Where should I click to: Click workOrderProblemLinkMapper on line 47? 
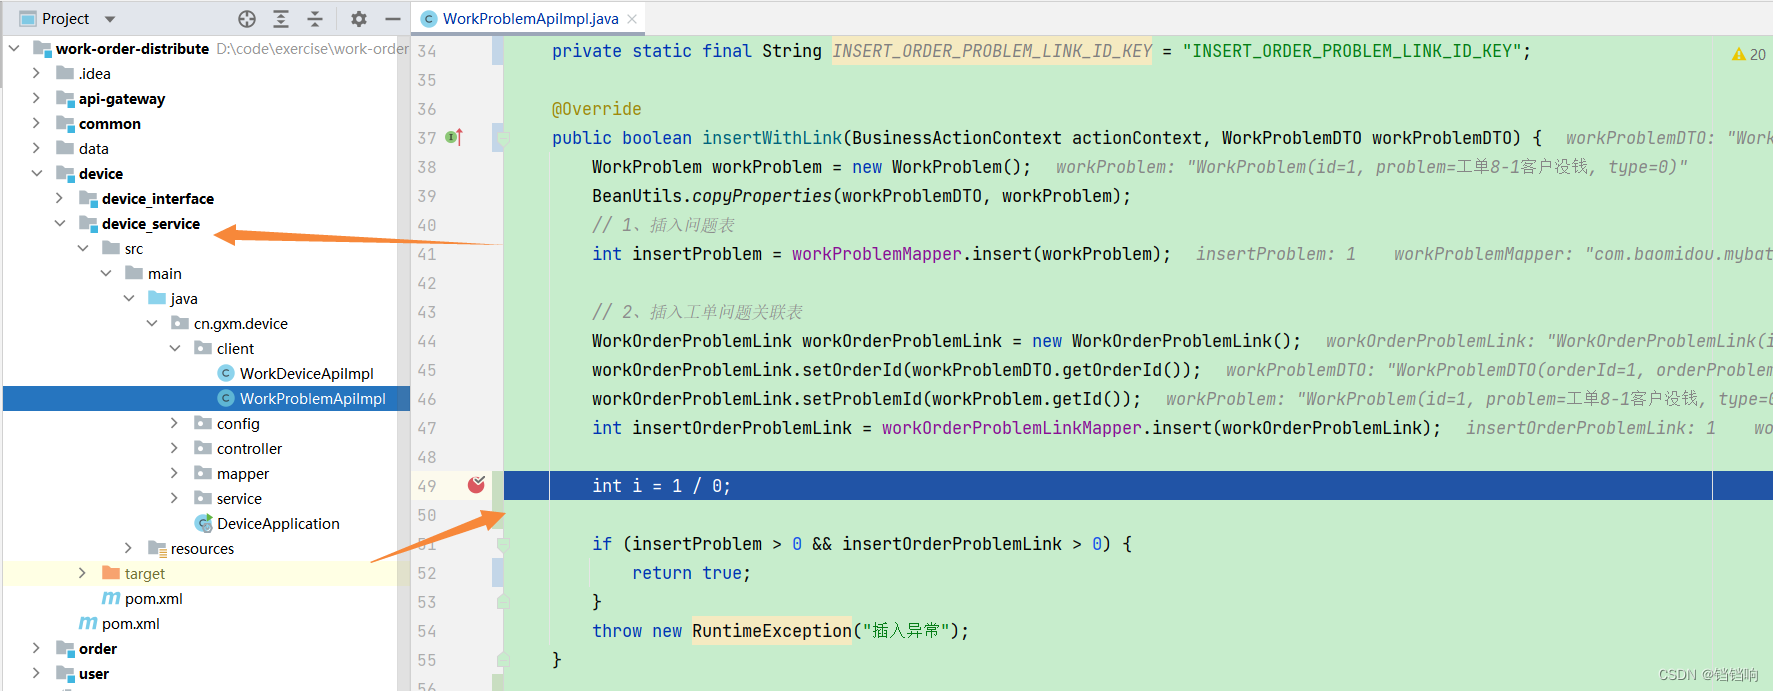pos(1012,428)
